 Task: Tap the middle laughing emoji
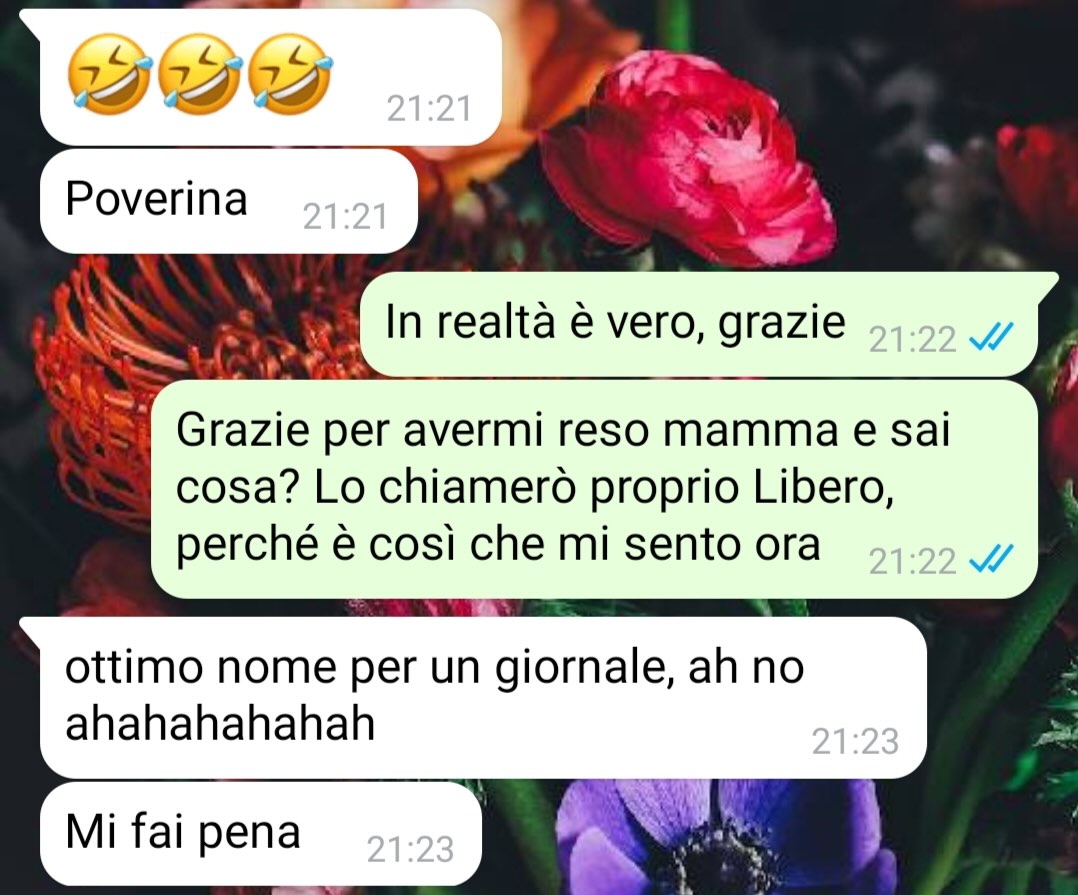(200, 74)
